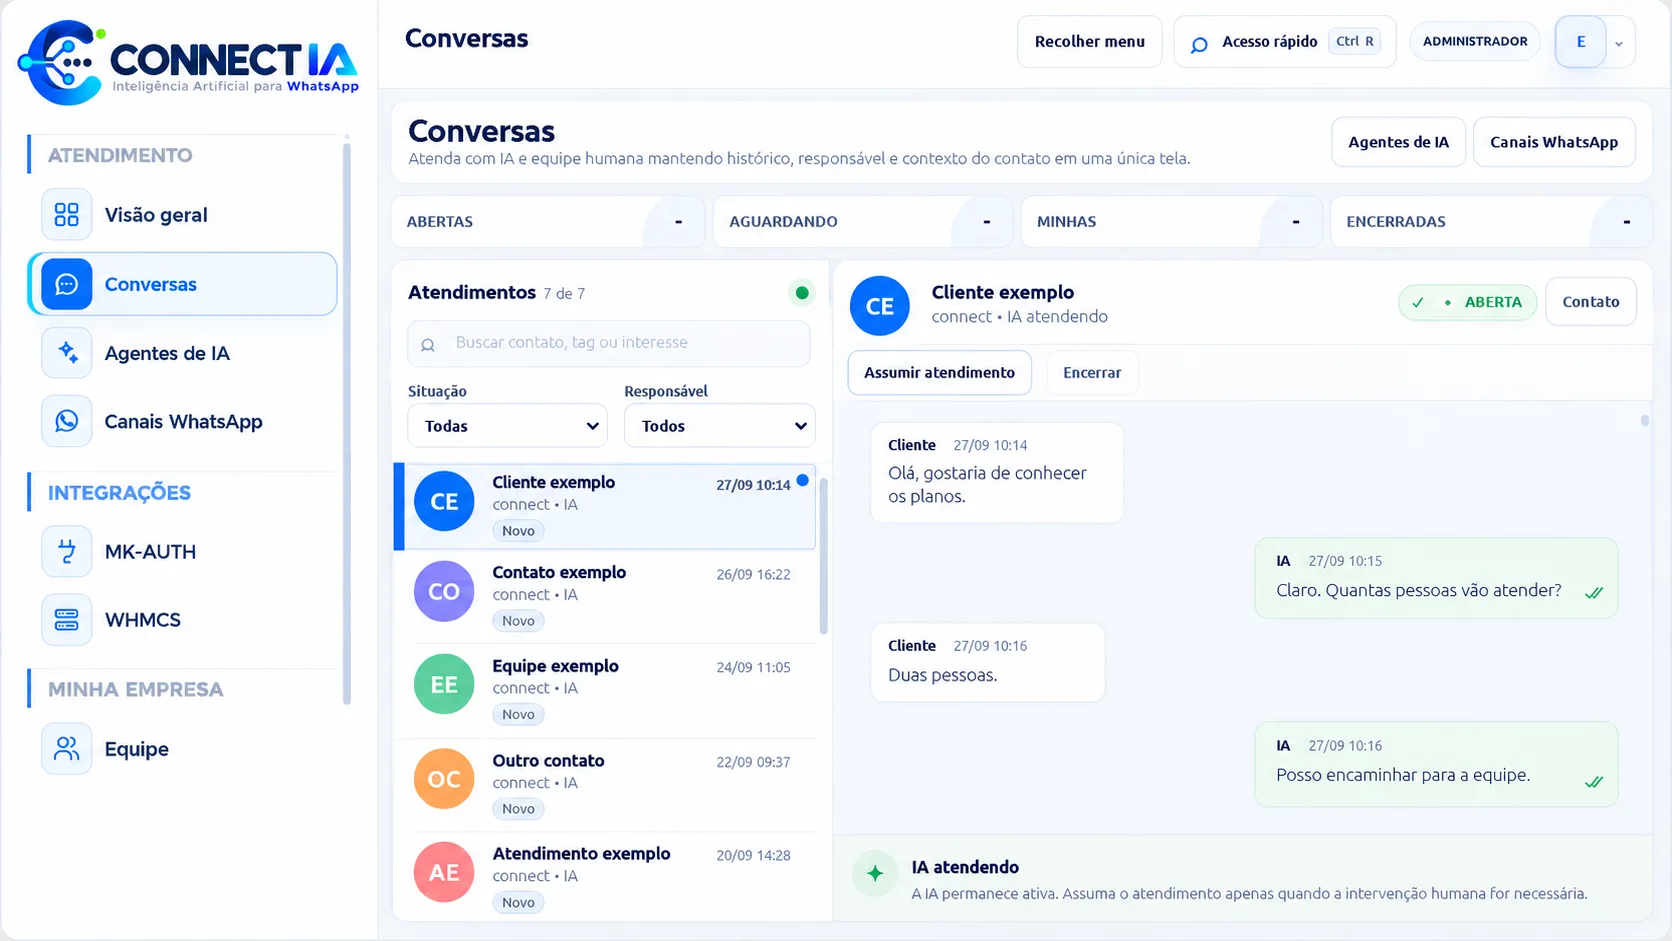Viewport: 1672px width, 941px height.
Task: Click the E user avatar button
Action: pyautogui.click(x=1581, y=42)
